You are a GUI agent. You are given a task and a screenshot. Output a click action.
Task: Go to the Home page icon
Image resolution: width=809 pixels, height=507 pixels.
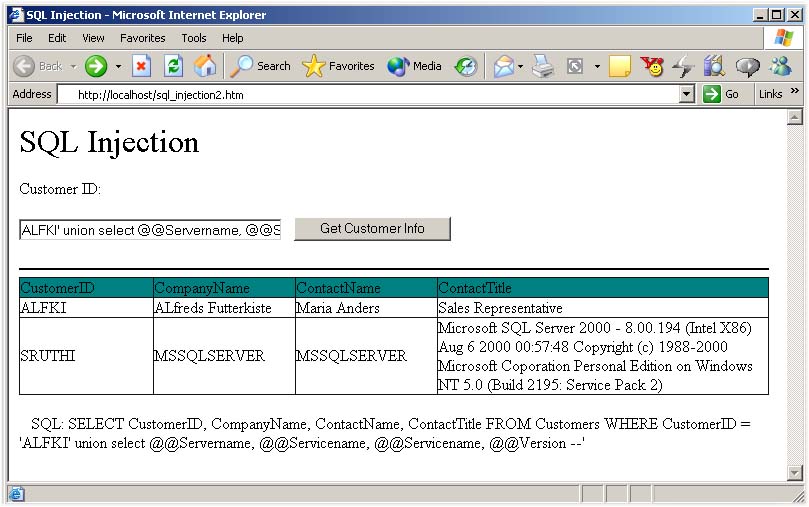(205, 66)
